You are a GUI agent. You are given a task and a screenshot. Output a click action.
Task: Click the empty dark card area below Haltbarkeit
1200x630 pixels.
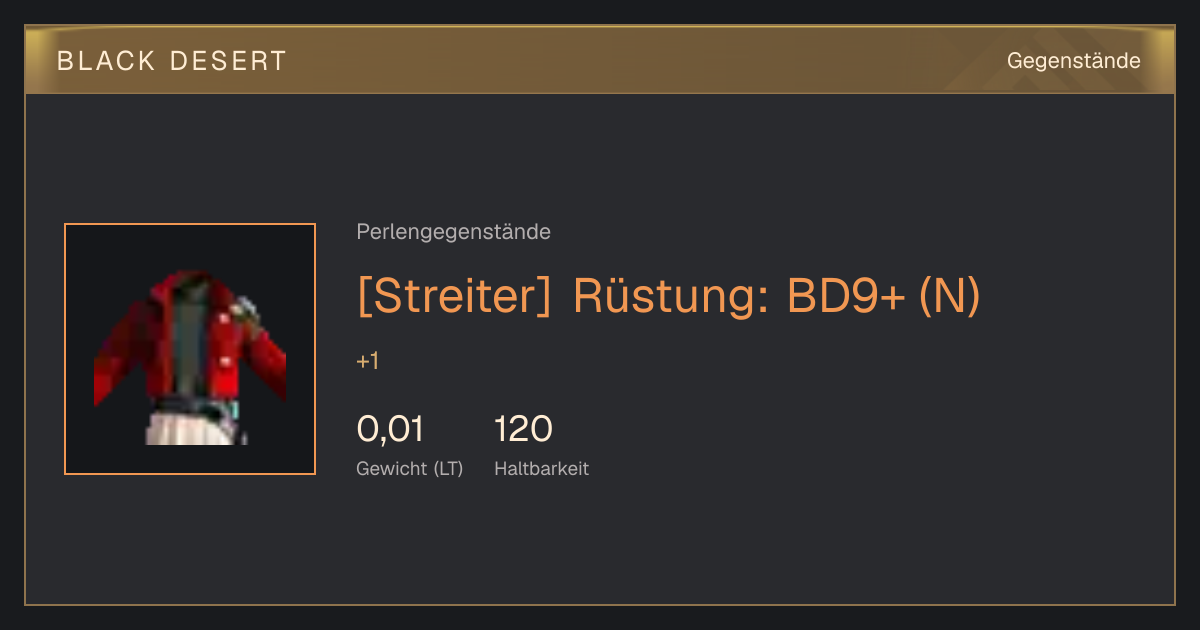tap(600, 545)
